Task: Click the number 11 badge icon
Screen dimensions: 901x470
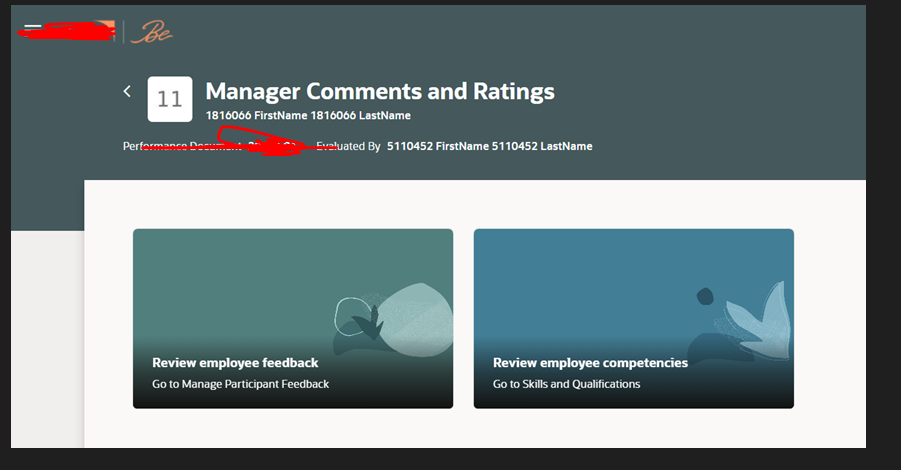Action: (x=170, y=99)
